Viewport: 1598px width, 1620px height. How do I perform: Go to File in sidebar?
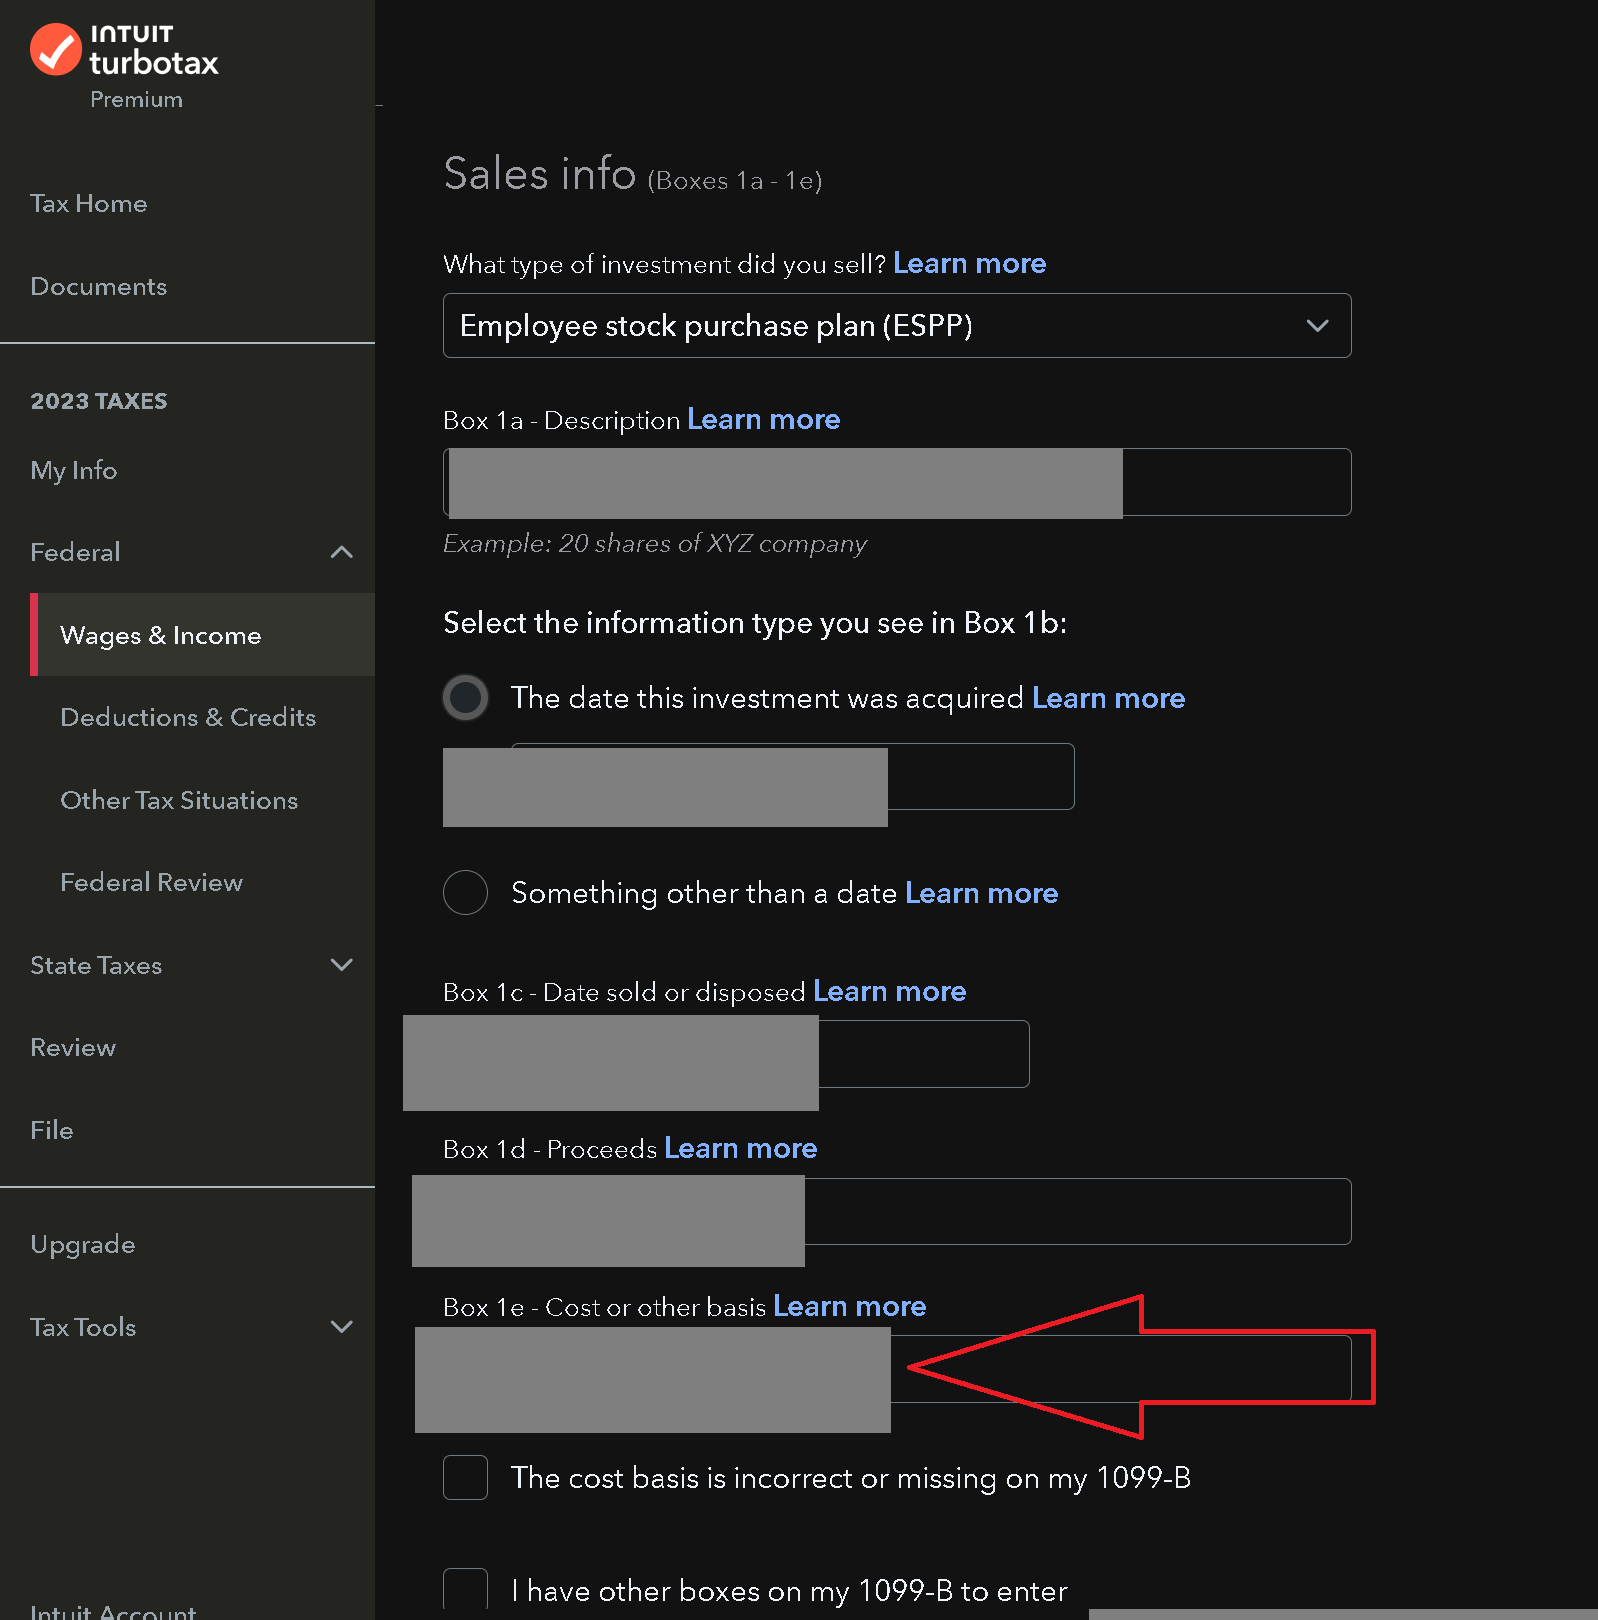point(51,1130)
